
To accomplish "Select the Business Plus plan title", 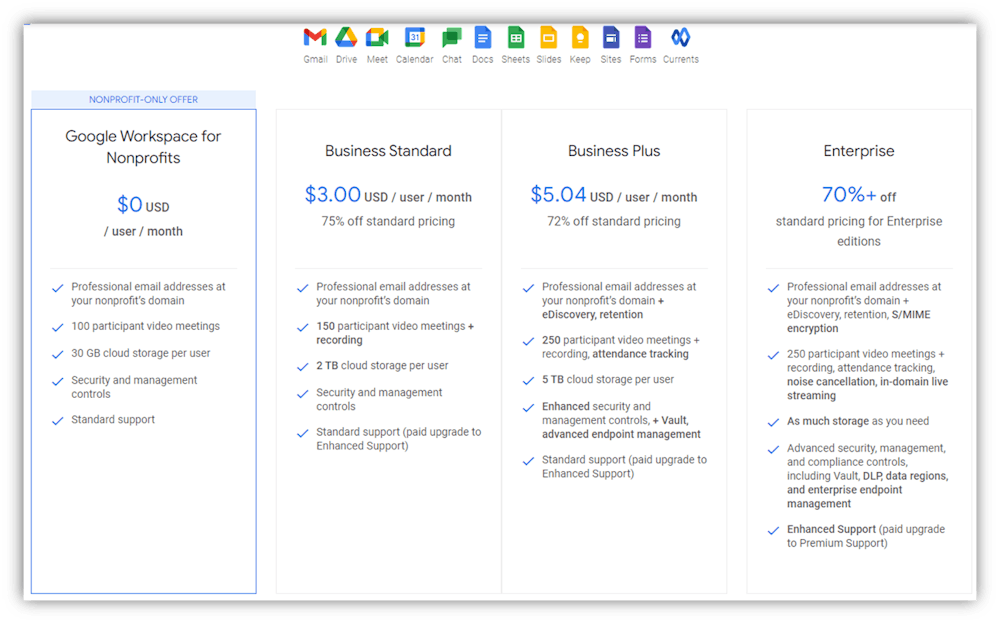I will [x=614, y=151].
